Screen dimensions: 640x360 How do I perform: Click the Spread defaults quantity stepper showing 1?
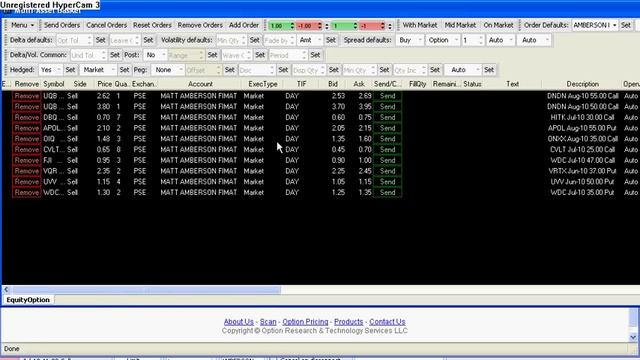click(x=473, y=40)
